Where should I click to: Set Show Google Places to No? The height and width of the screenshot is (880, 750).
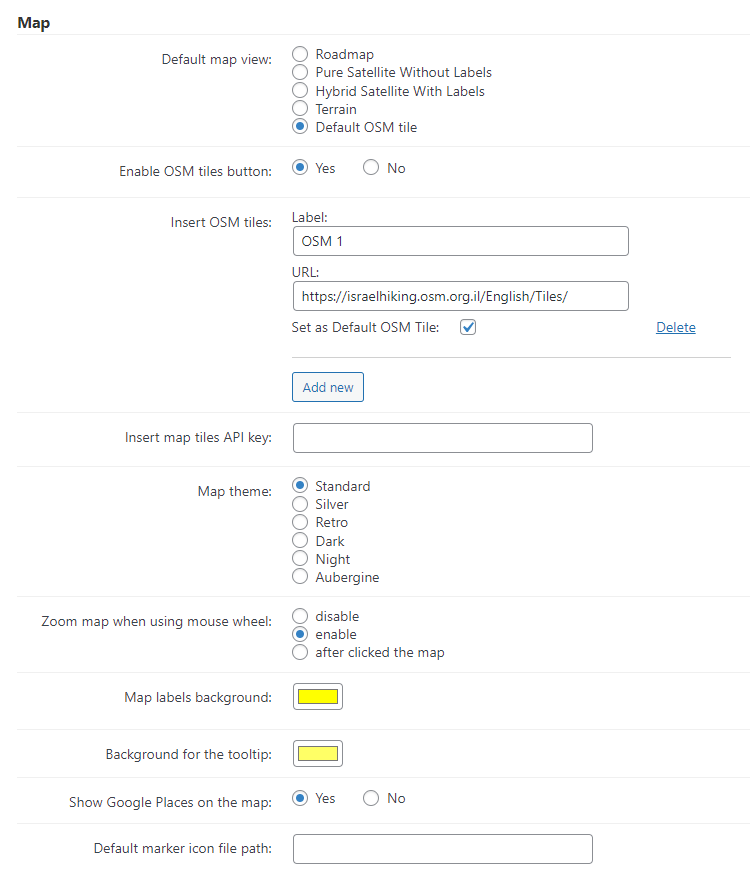(371, 798)
